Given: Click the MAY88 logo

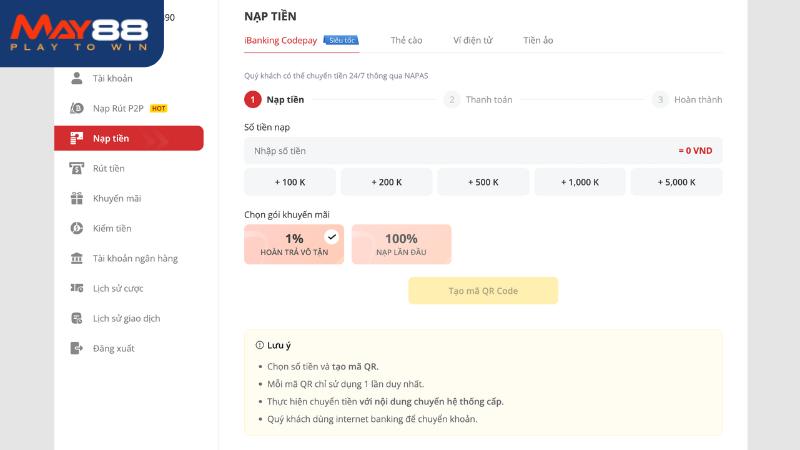Looking at the screenshot, I should (x=80, y=33).
